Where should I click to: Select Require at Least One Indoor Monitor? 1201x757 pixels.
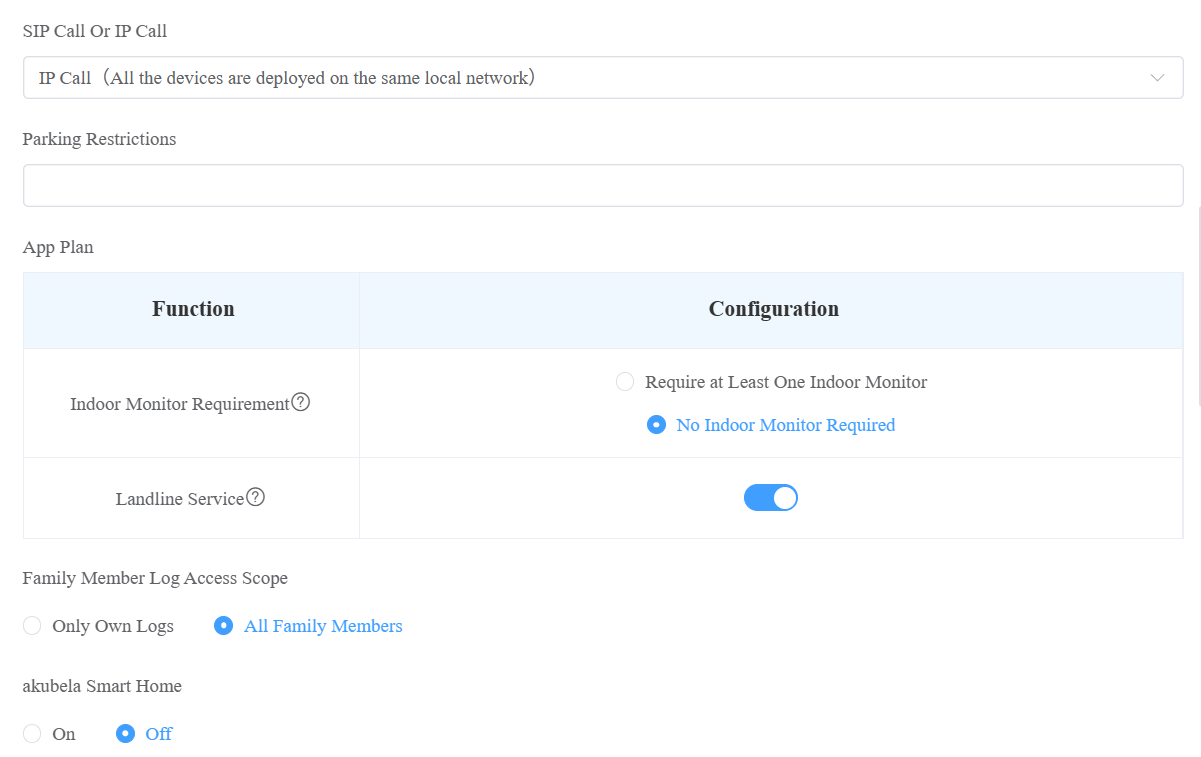[x=625, y=382]
